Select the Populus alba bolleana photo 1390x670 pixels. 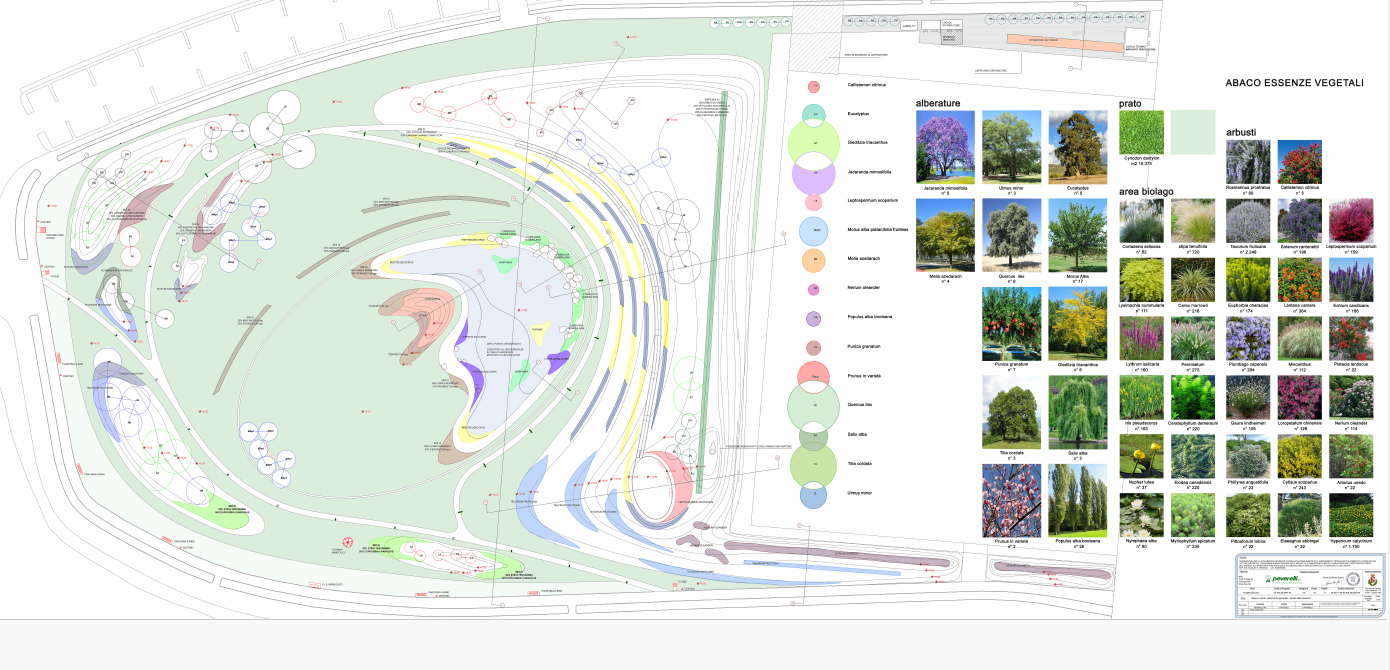click(x=1077, y=500)
